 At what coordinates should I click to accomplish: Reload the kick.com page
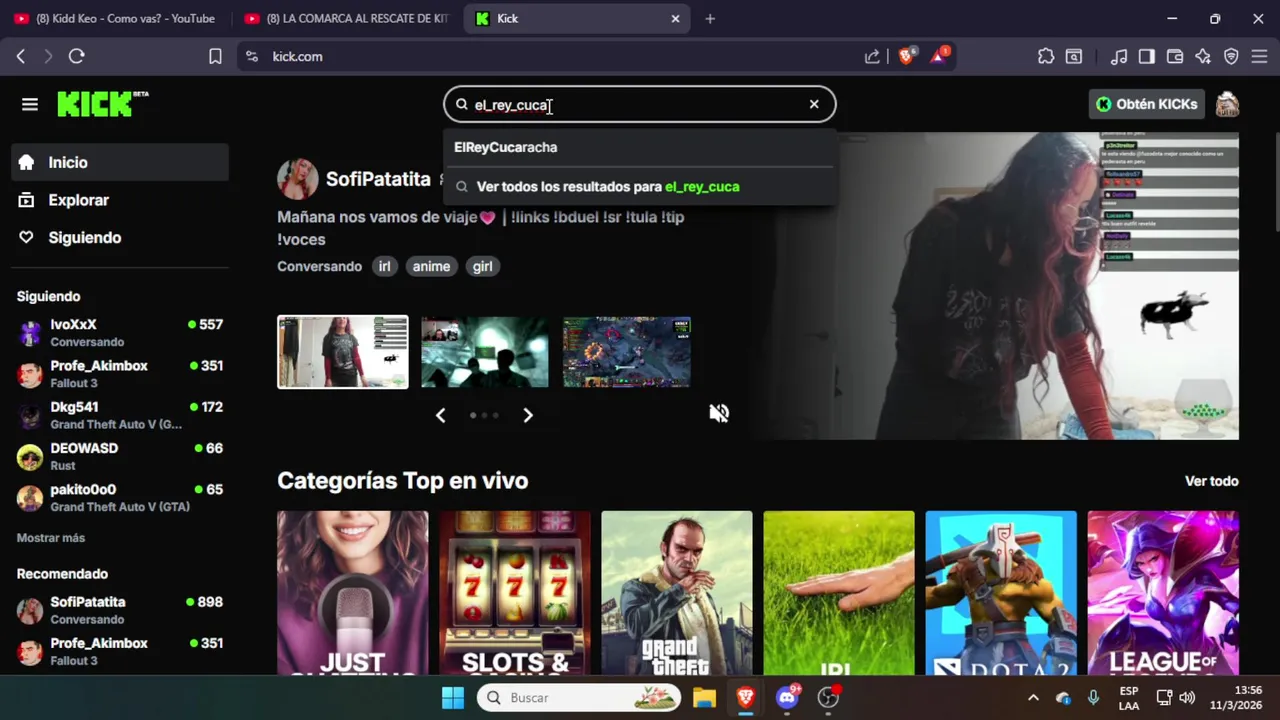(76, 57)
